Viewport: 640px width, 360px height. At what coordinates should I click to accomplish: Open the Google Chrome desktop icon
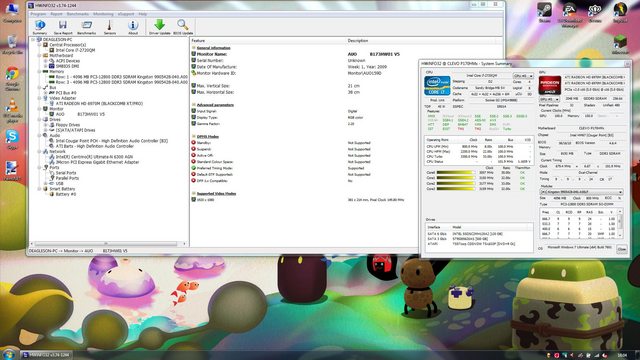tap(12, 74)
